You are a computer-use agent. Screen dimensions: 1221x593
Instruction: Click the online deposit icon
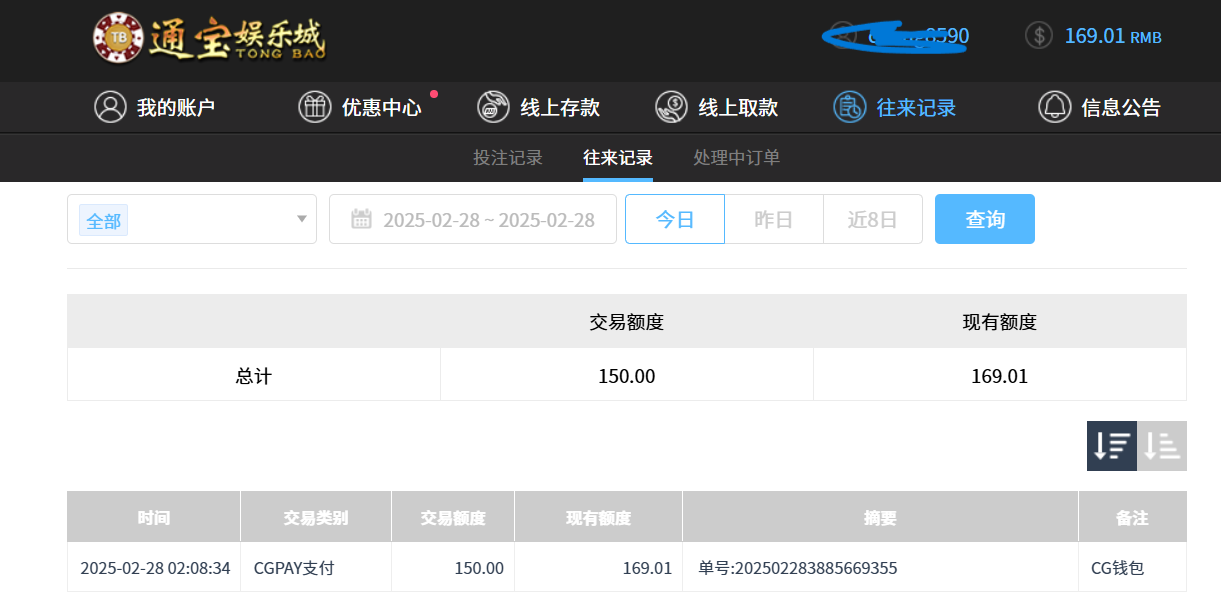coord(493,107)
